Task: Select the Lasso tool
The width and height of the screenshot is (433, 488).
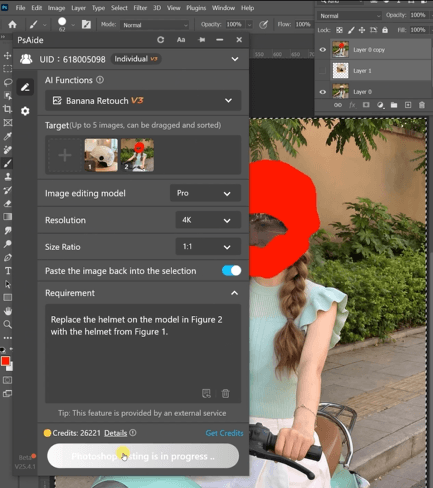Action: [x=7, y=82]
